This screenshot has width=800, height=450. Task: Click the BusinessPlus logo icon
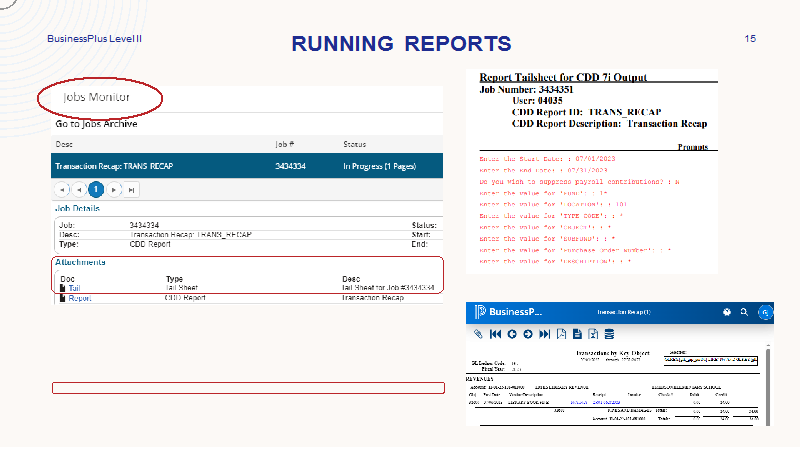480,312
